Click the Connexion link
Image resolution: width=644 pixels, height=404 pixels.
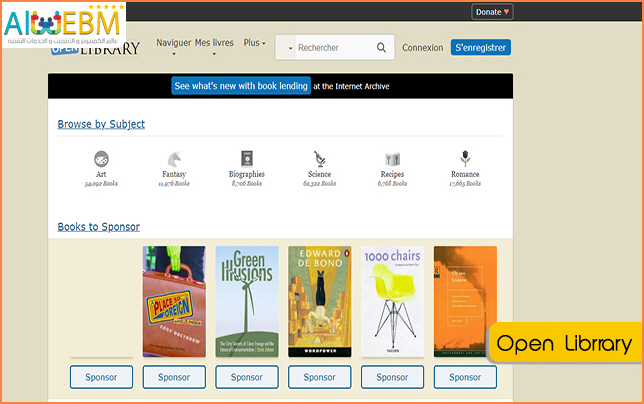[x=423, y=48]
